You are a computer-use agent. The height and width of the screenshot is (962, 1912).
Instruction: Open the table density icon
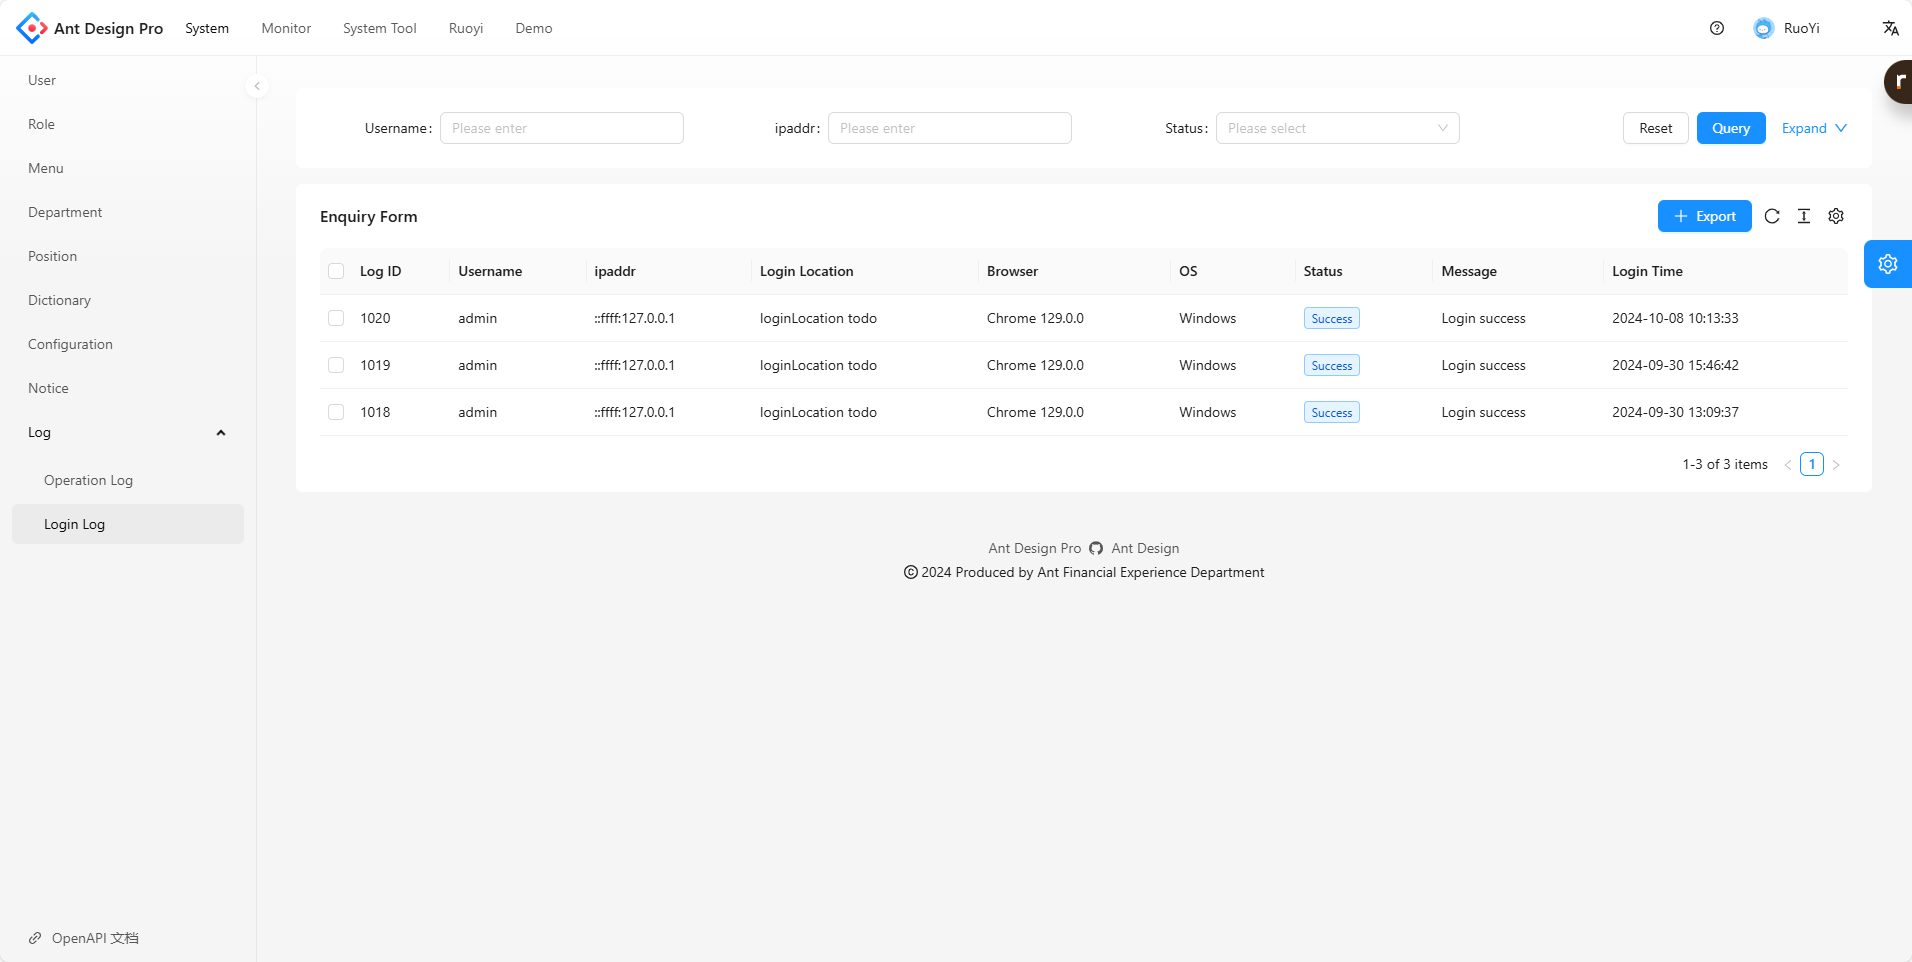[x=1804, y=216]
